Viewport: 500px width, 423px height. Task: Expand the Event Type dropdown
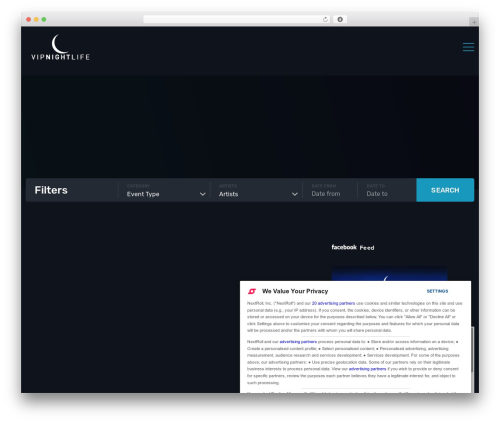(x=166, y=190)
